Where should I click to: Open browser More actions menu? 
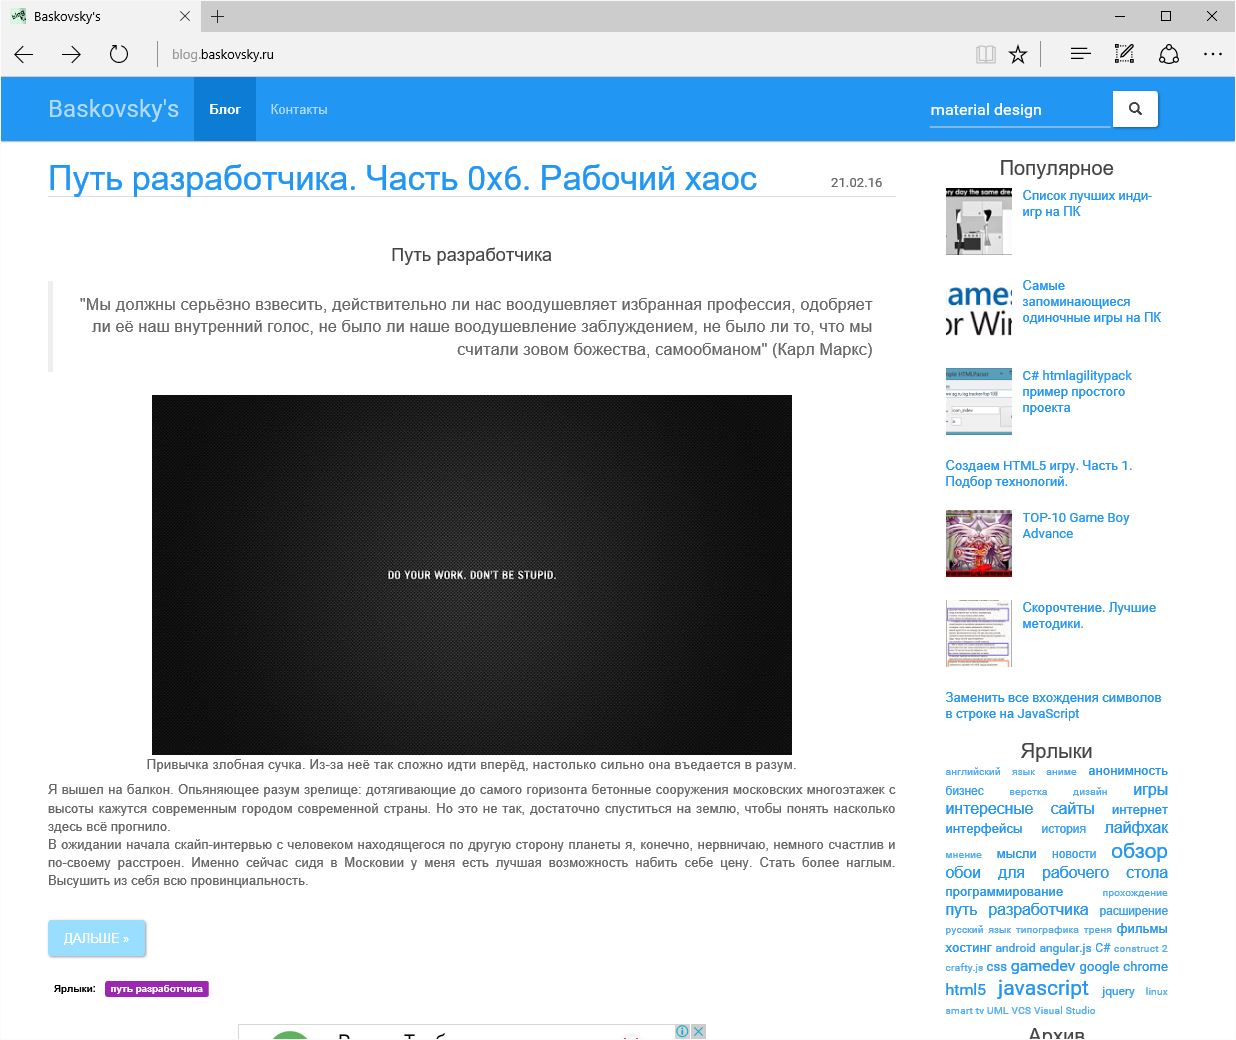(1213, 54)
